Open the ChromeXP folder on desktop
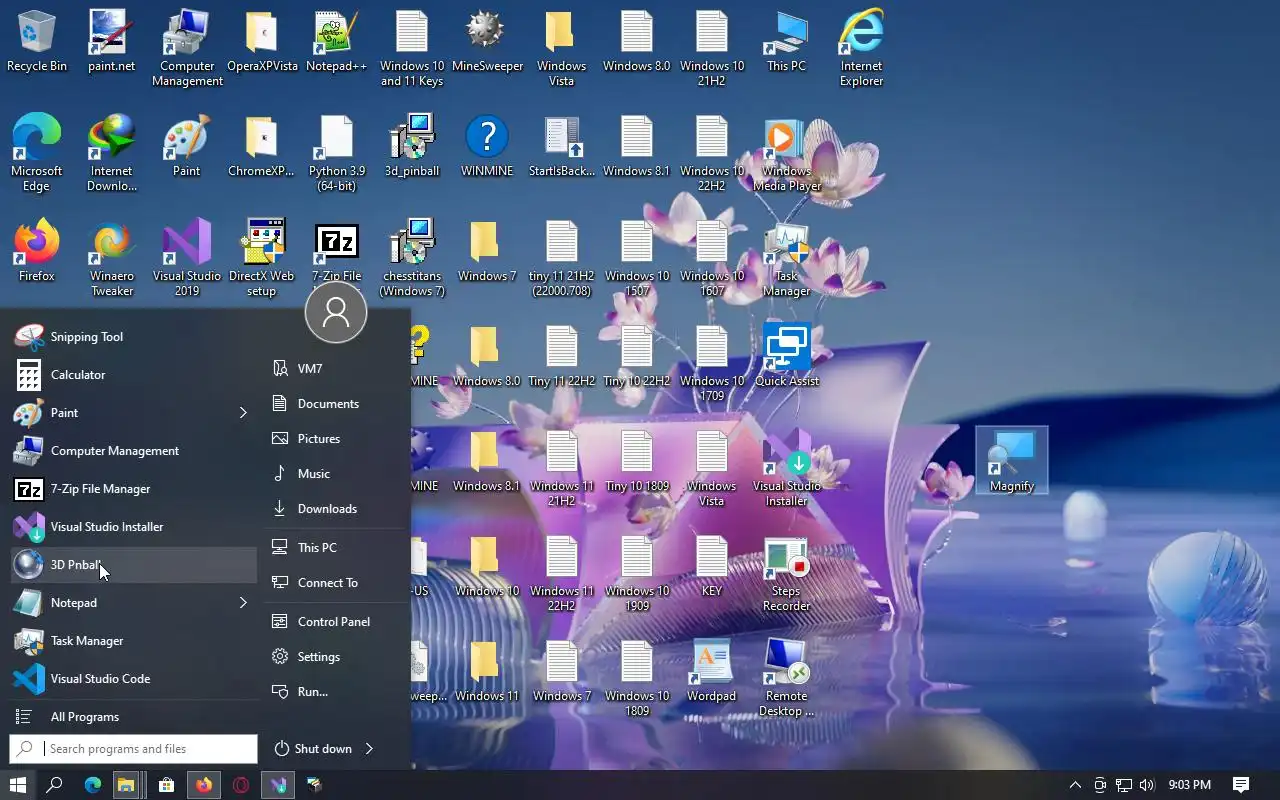The height and width of the screenshot is (800, 1280). [x=261, y=146]
